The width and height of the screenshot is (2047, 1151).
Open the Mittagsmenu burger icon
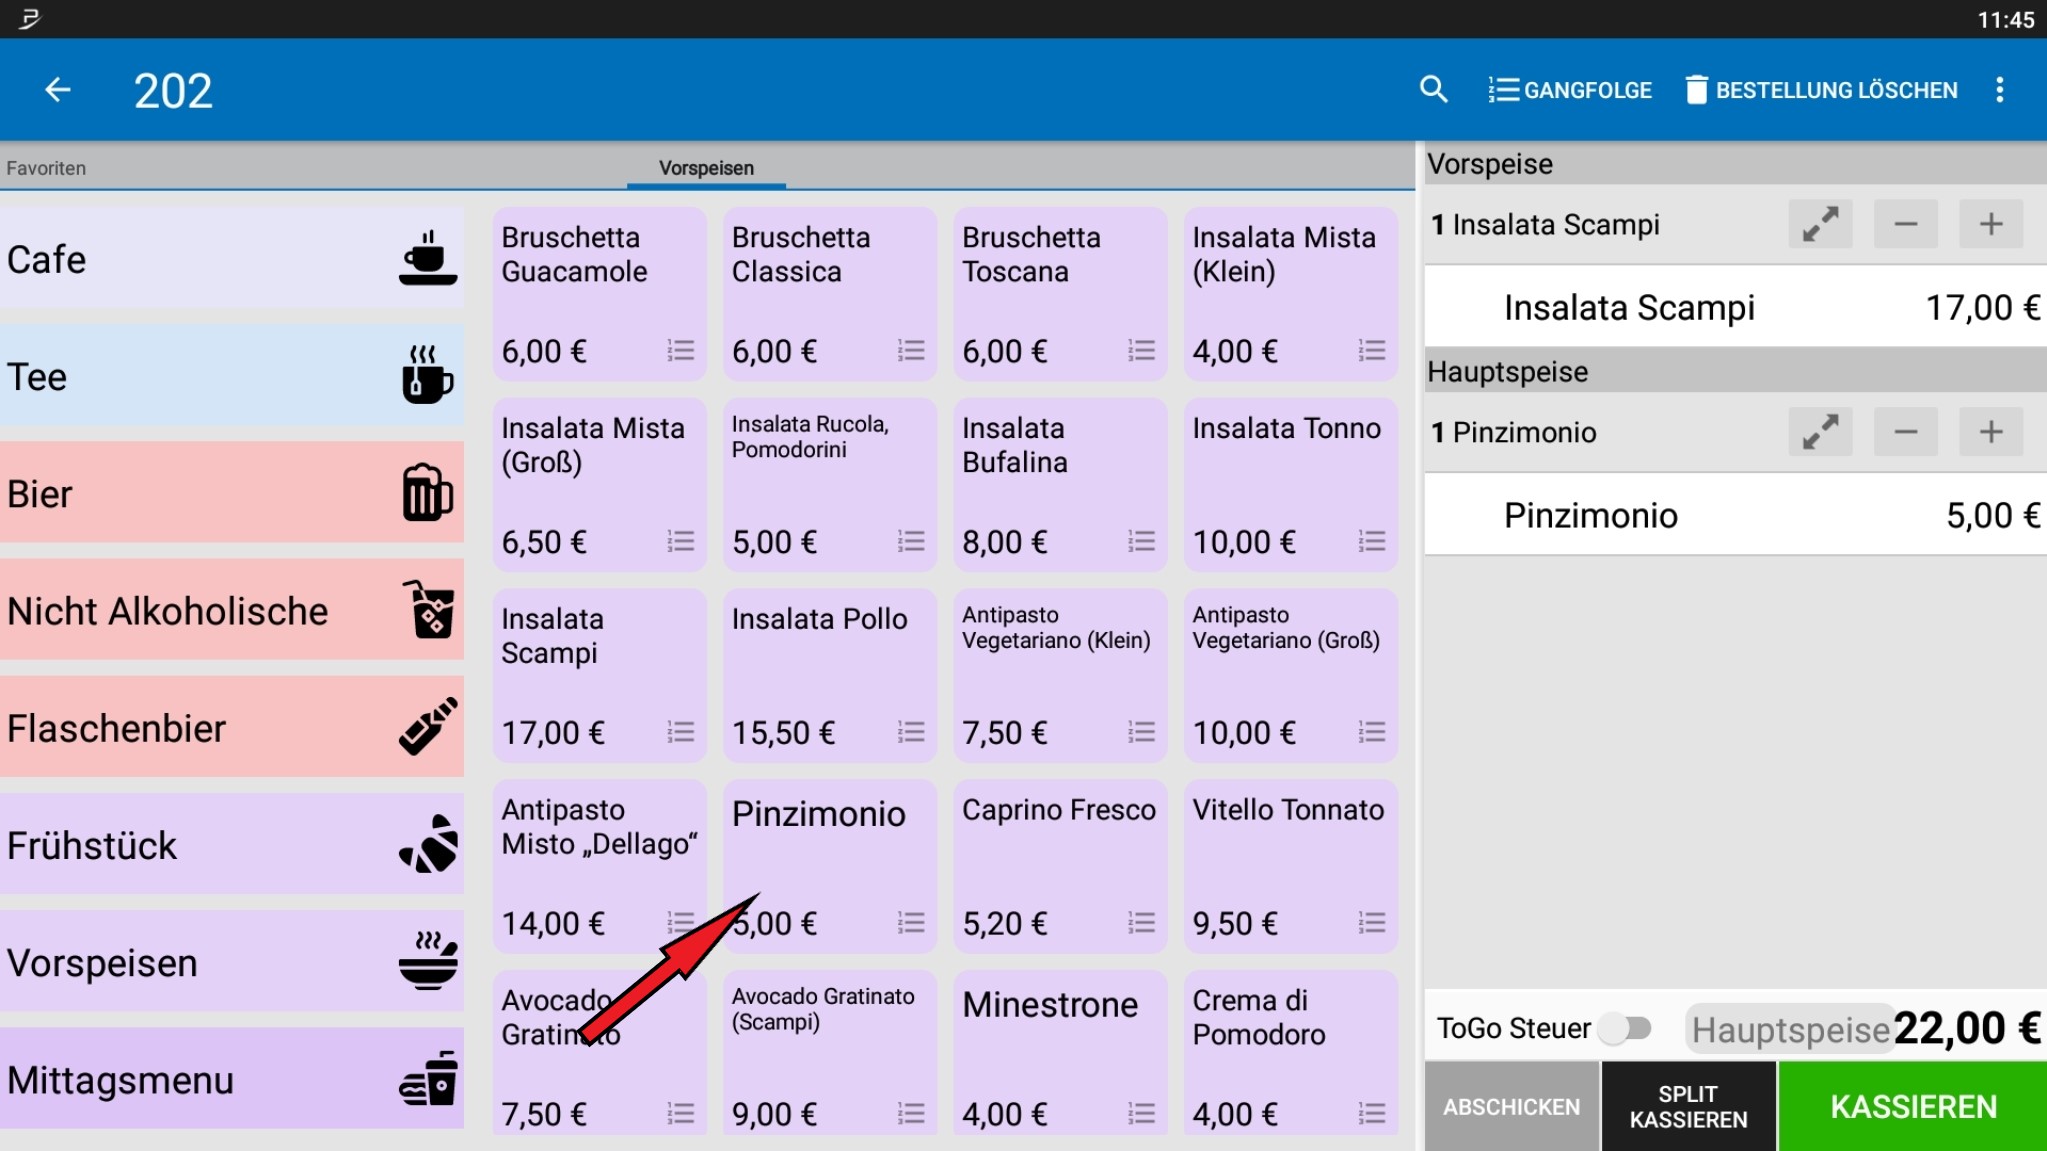click(428, 1078)
